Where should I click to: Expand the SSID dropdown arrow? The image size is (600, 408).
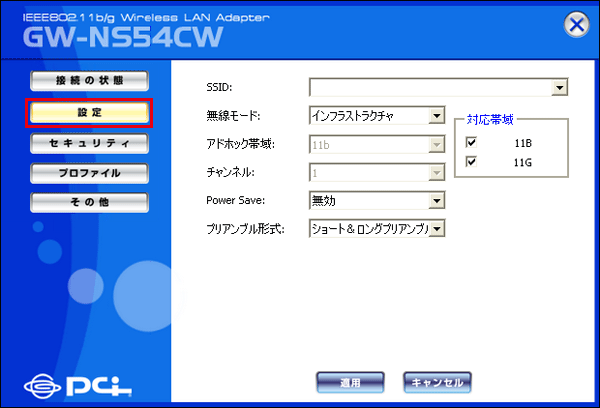[x=559, y=88]
